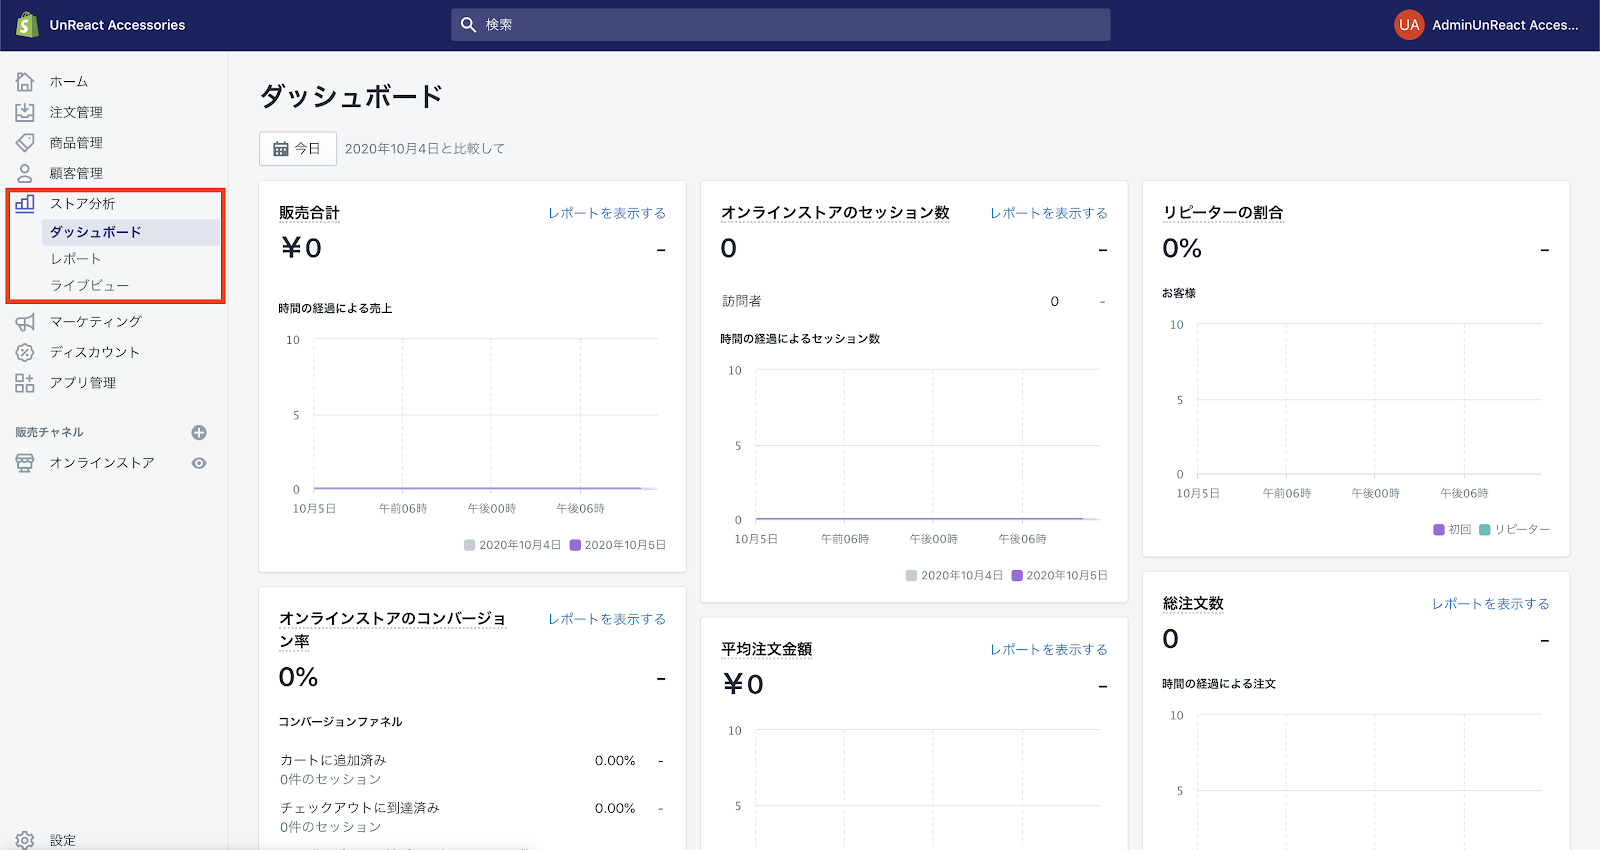This screenshot has width=1600, height=850.
Task: Focus the 検索 search field
Action: (780, 25)
